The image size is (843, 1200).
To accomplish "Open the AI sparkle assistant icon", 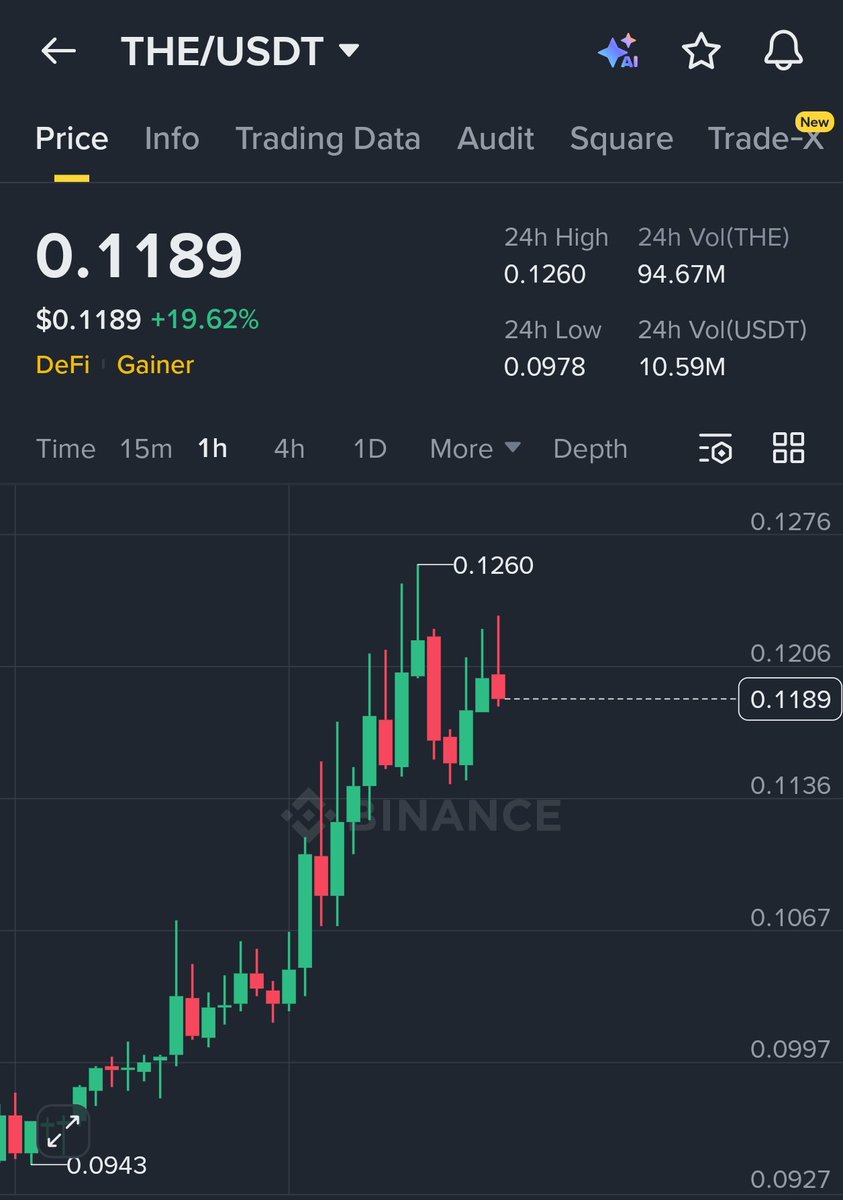I will pyautogui.click(x=619, y=51).
